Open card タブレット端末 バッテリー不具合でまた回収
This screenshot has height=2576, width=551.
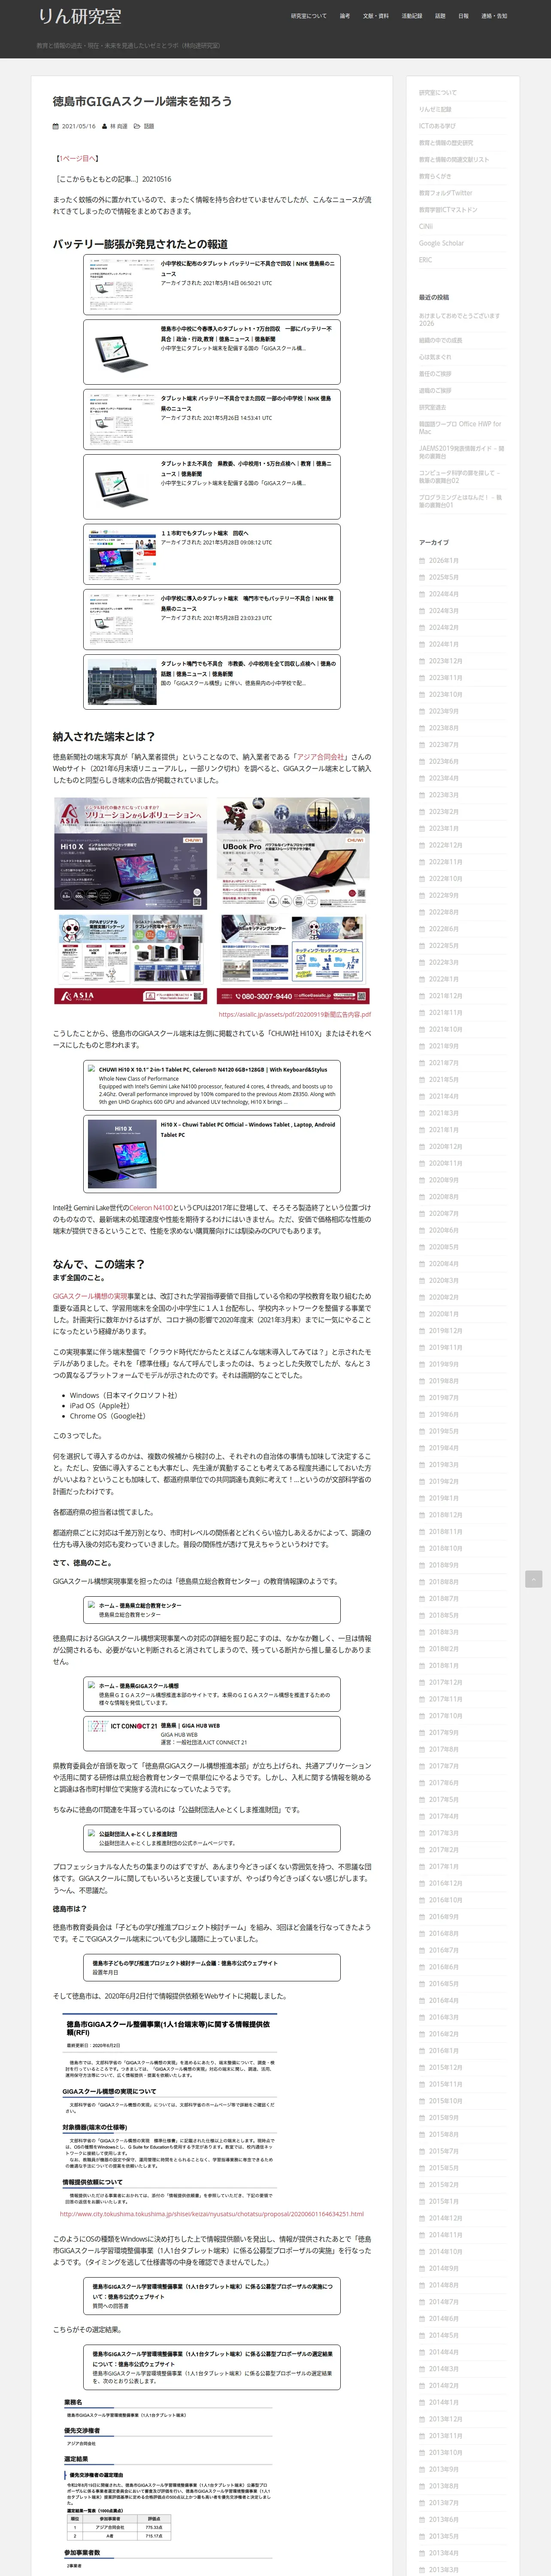(211, 419)
